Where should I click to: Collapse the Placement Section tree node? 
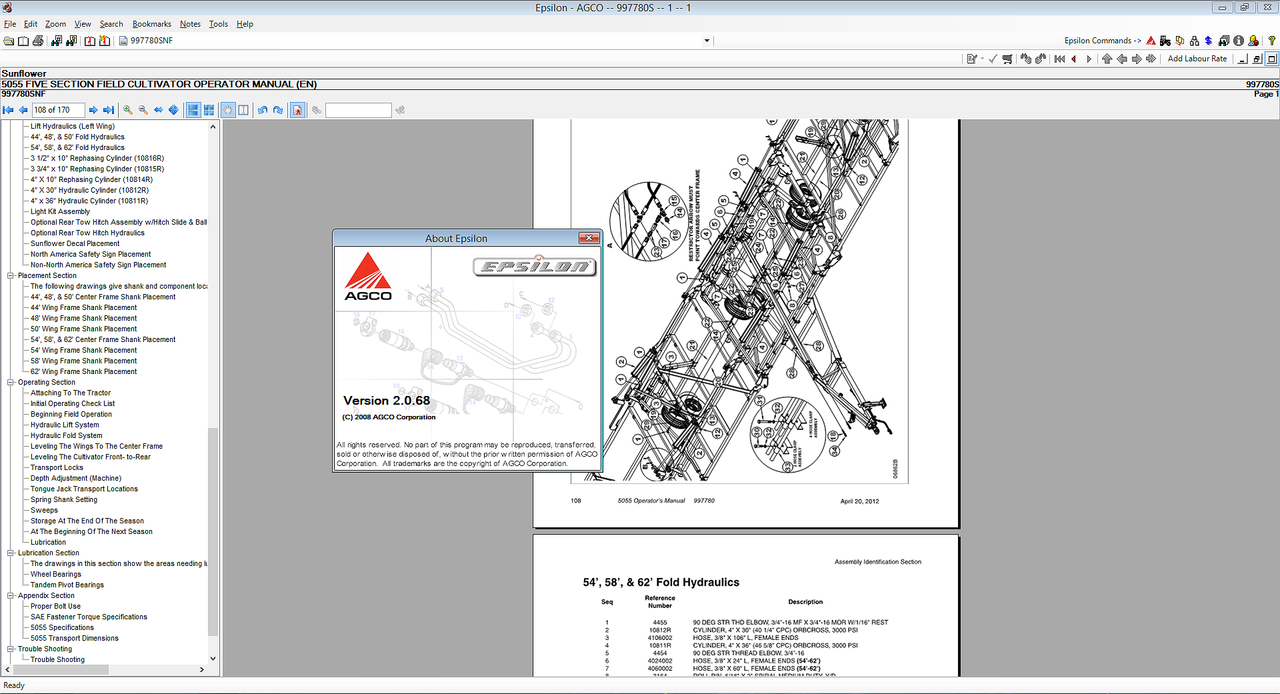tap(10, 275)
